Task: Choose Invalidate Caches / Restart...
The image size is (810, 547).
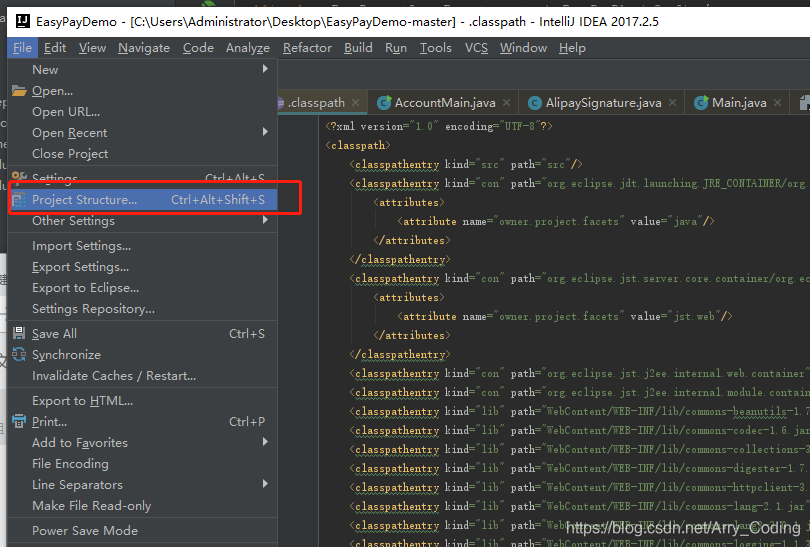Action: [x=143, y=376]
